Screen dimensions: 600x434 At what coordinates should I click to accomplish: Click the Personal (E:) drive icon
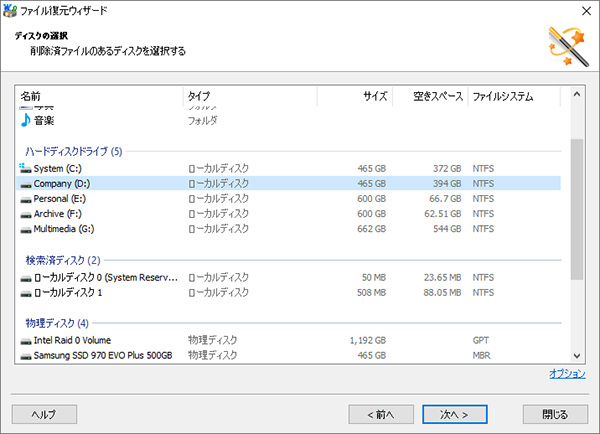point(26,199)
